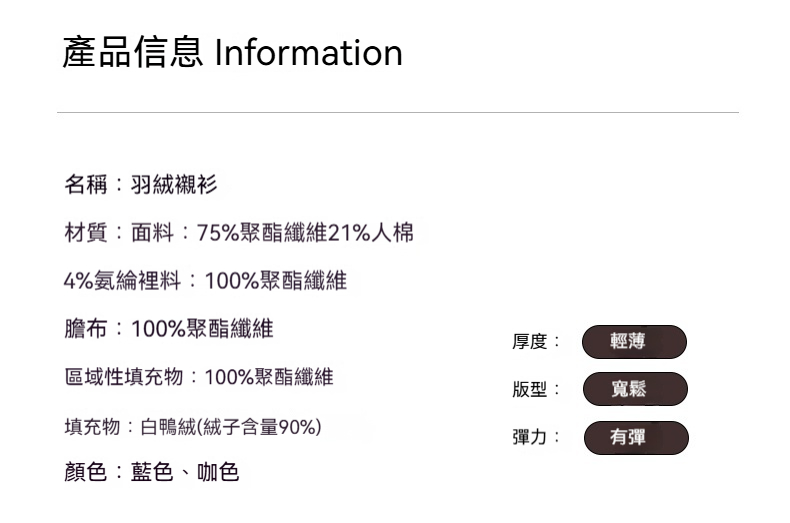790x523 pixels.
Task: Click the 名稱 field label
Action: pos(86,185)
